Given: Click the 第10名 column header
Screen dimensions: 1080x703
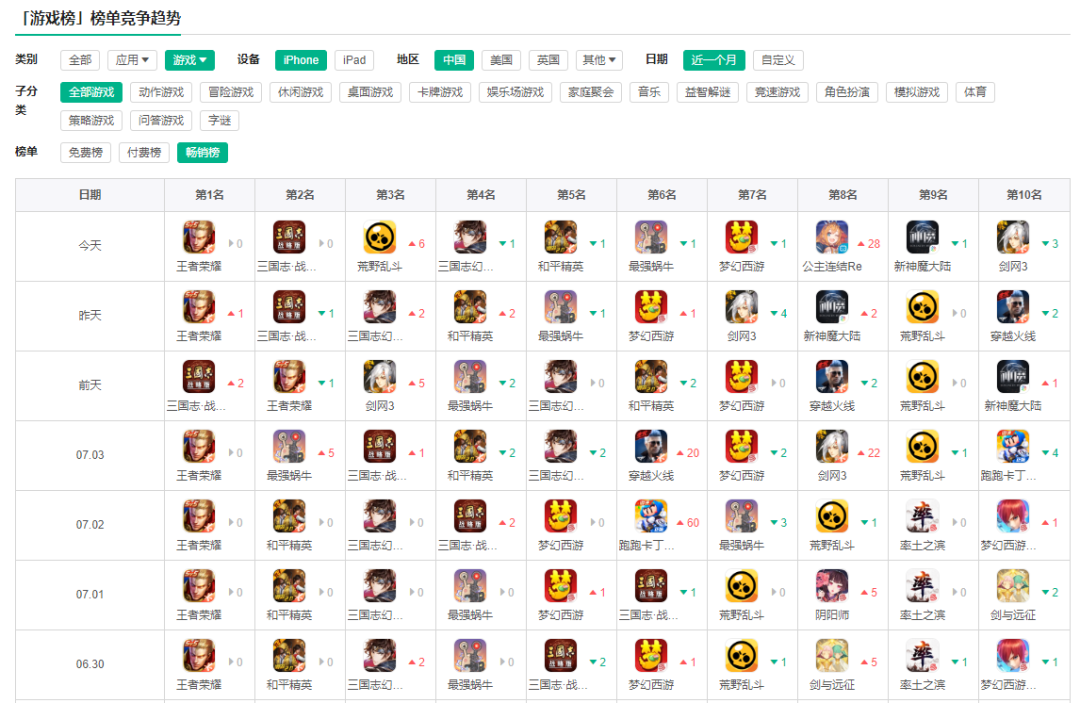Looking at the screenshot, I should coord(1024,196).
